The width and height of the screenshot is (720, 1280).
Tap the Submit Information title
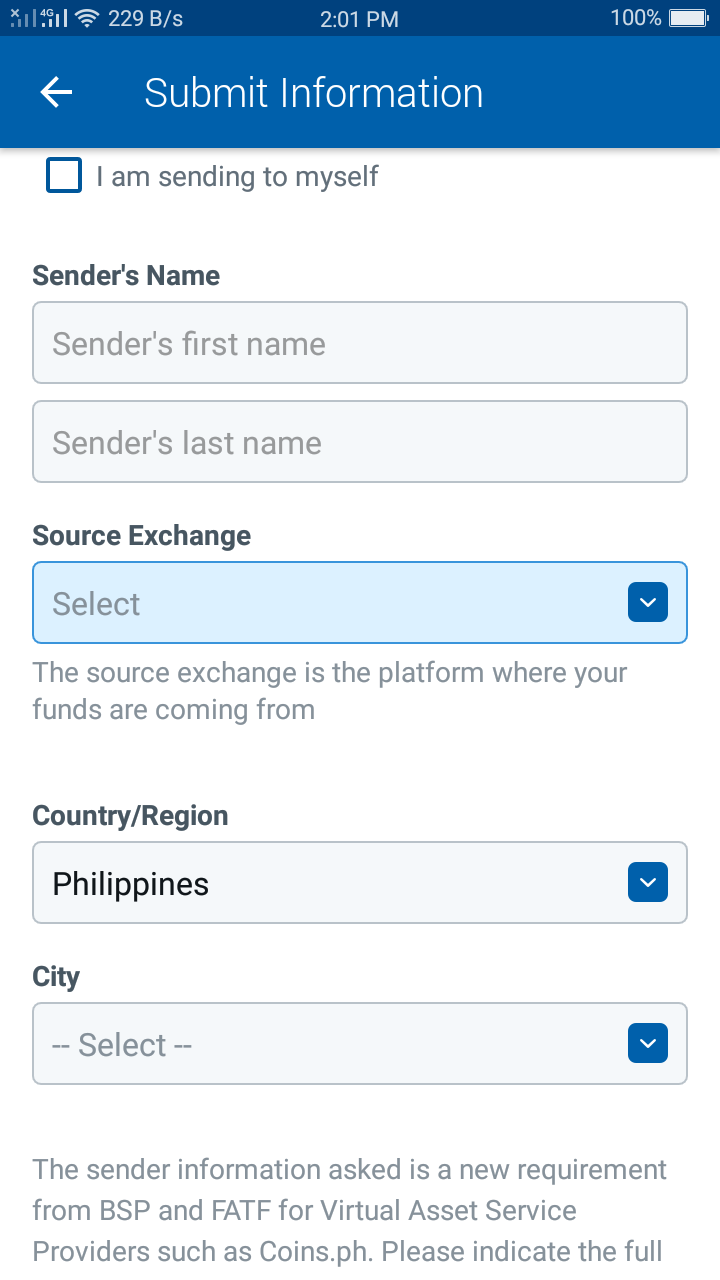click(314, 93)
